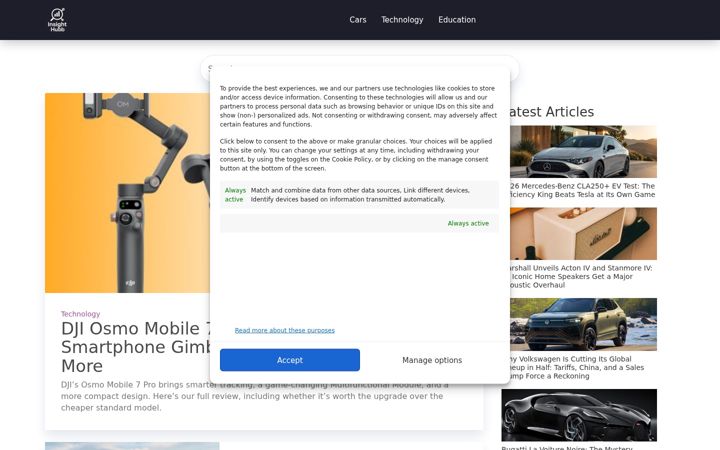This screenshot has height=450, width=720.
Task: Open Volkswagen Cutting Its Global lineup article title
Action: pyautogui.click(x=577, y=367)
